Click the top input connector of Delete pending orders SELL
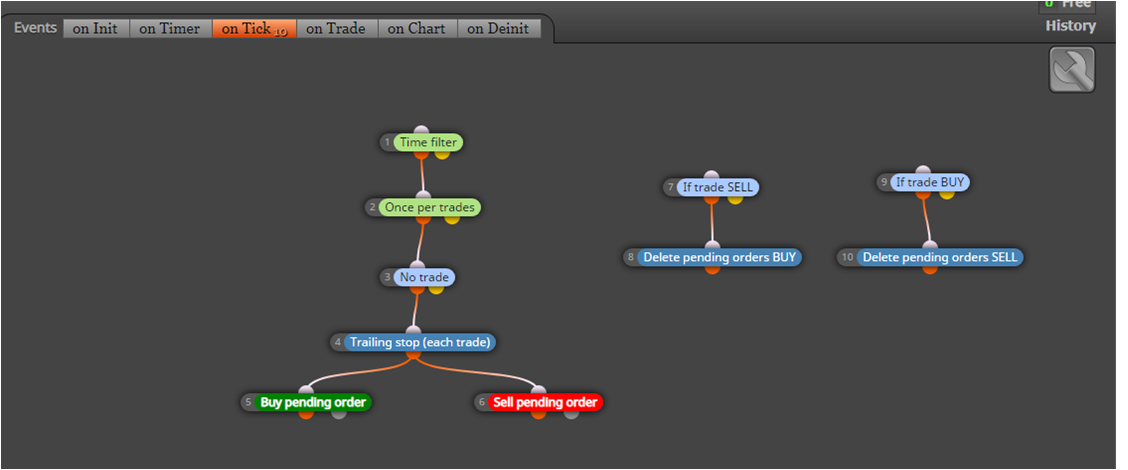This screenshot has width=1128, height=470. pyautogui.click(x=930, y=245)
